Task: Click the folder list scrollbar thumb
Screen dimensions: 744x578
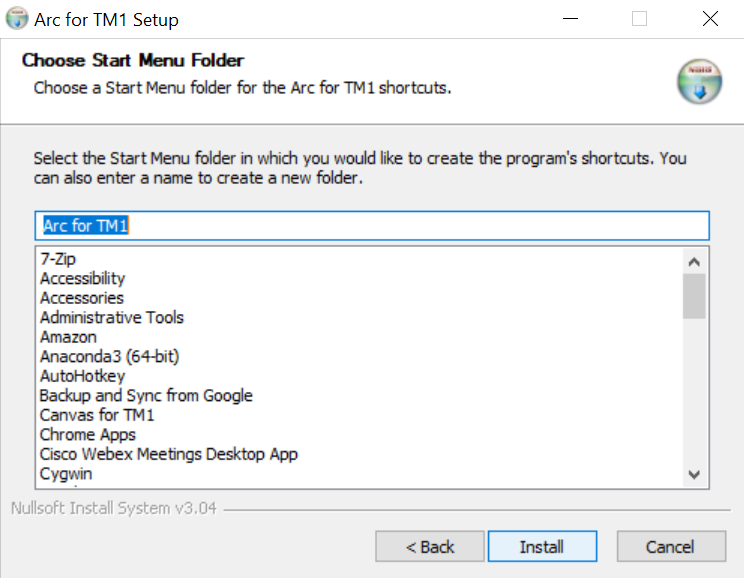Action: [694, 296]
